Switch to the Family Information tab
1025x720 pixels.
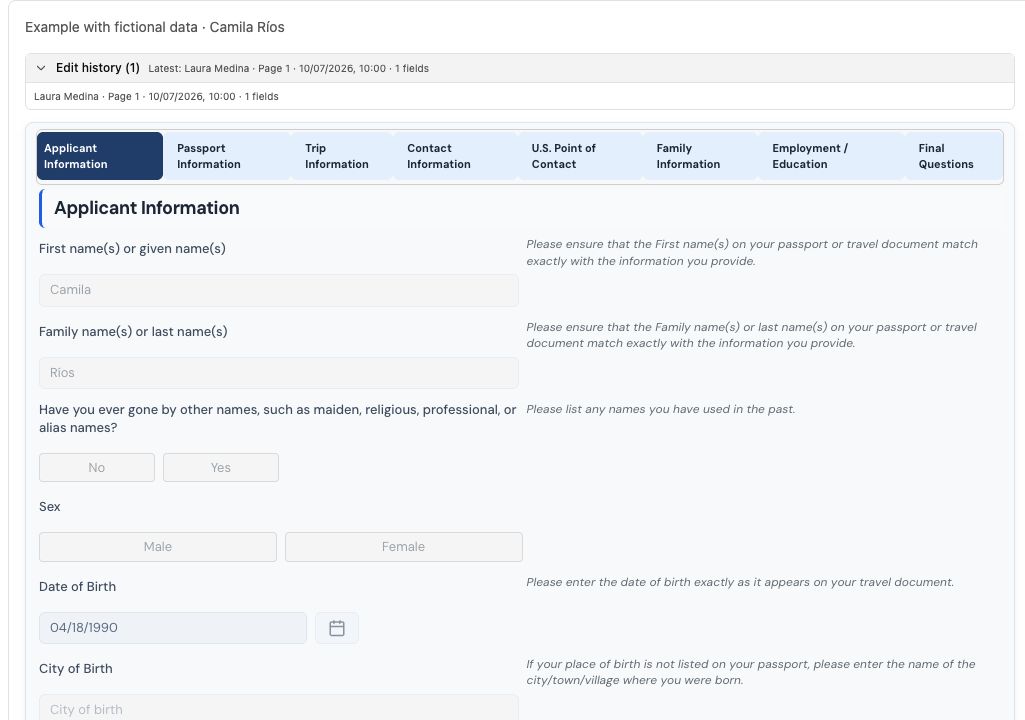701,156
